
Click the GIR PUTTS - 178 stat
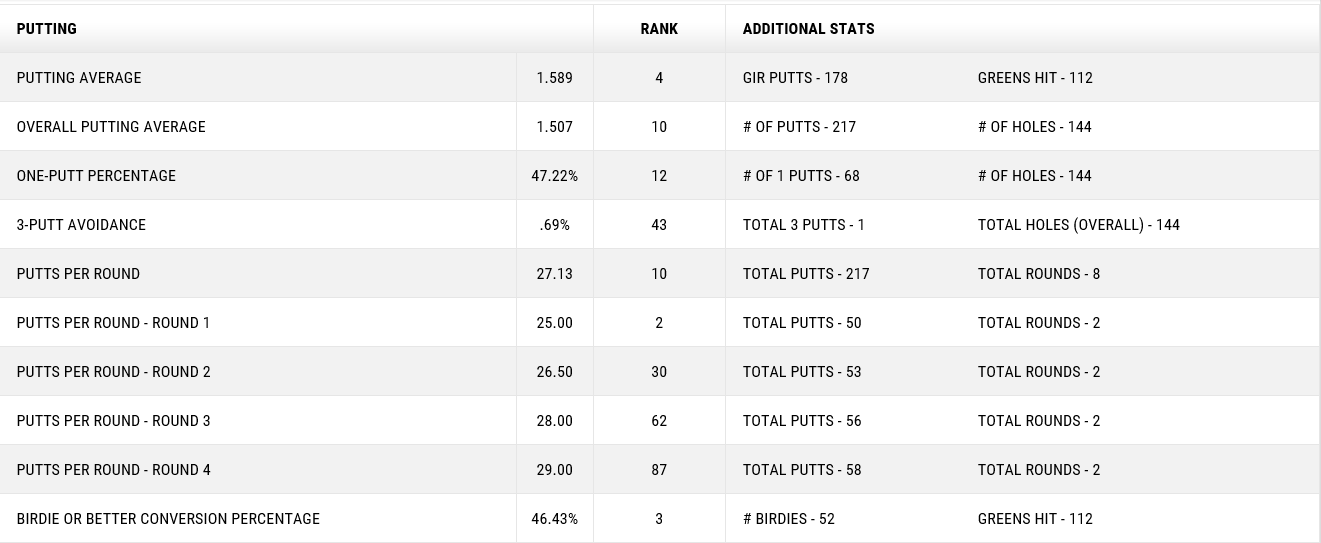tap(795, 78)
